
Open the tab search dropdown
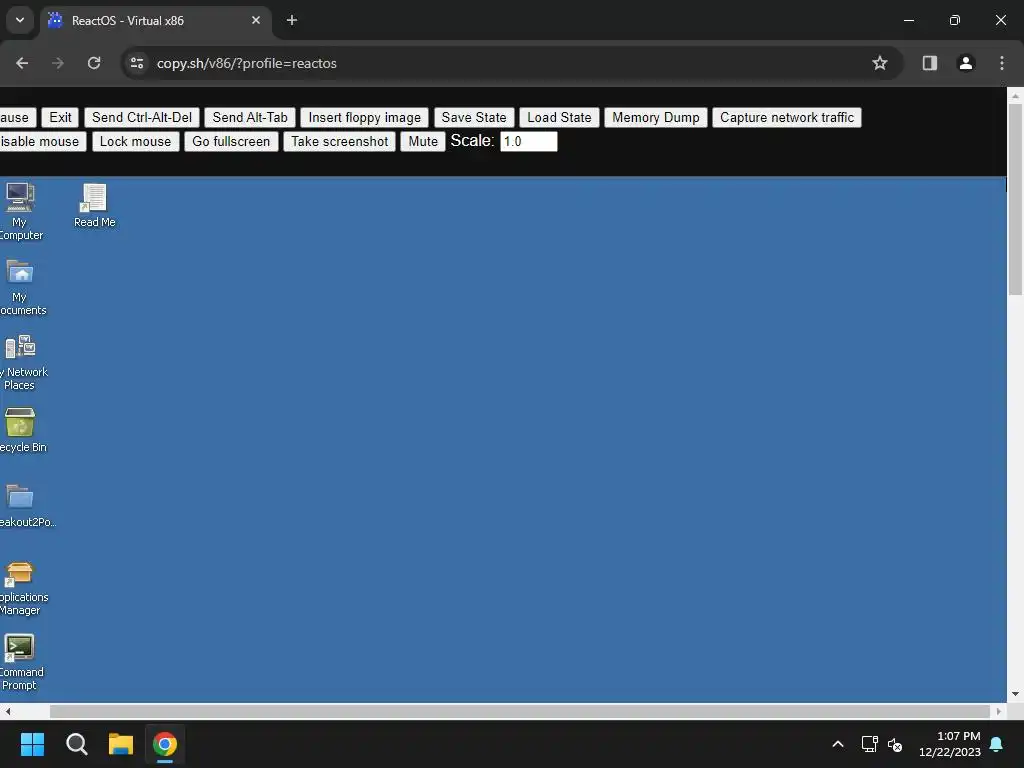pos(20,20)
